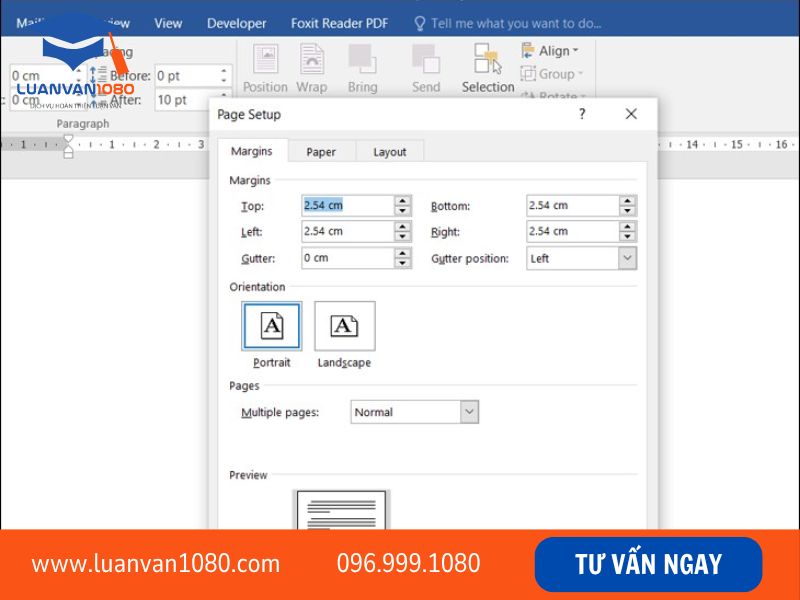
Task: Click the Right margin field
Action: point(572,231)
